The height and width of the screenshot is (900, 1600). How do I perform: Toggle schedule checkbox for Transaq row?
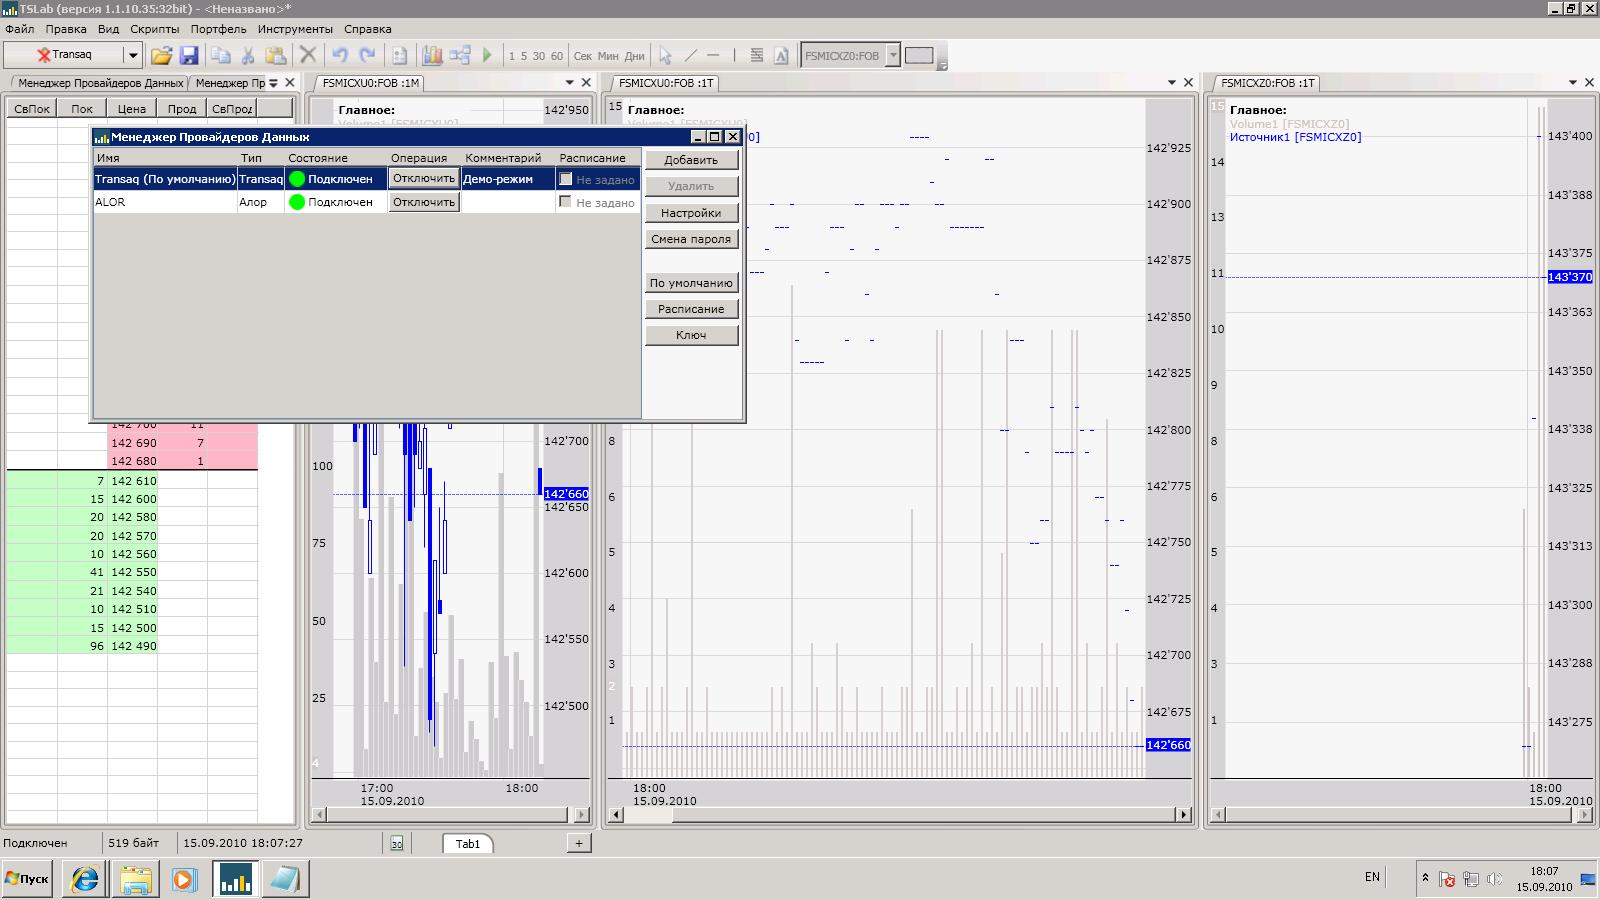566,179
